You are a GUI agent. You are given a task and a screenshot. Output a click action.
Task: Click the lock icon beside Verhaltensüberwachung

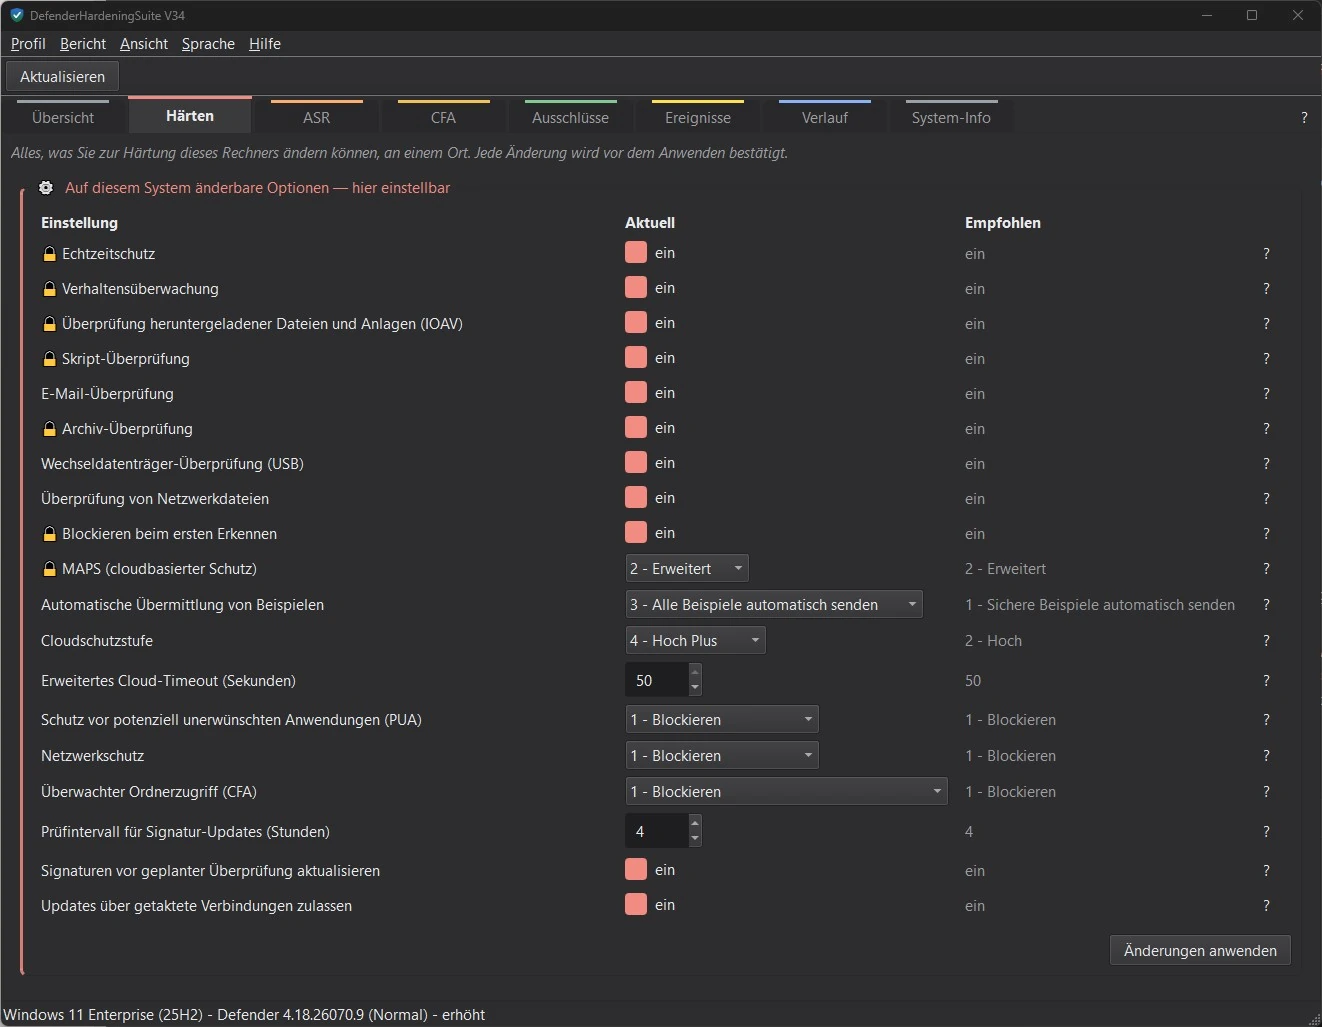(x=49, y=289)
